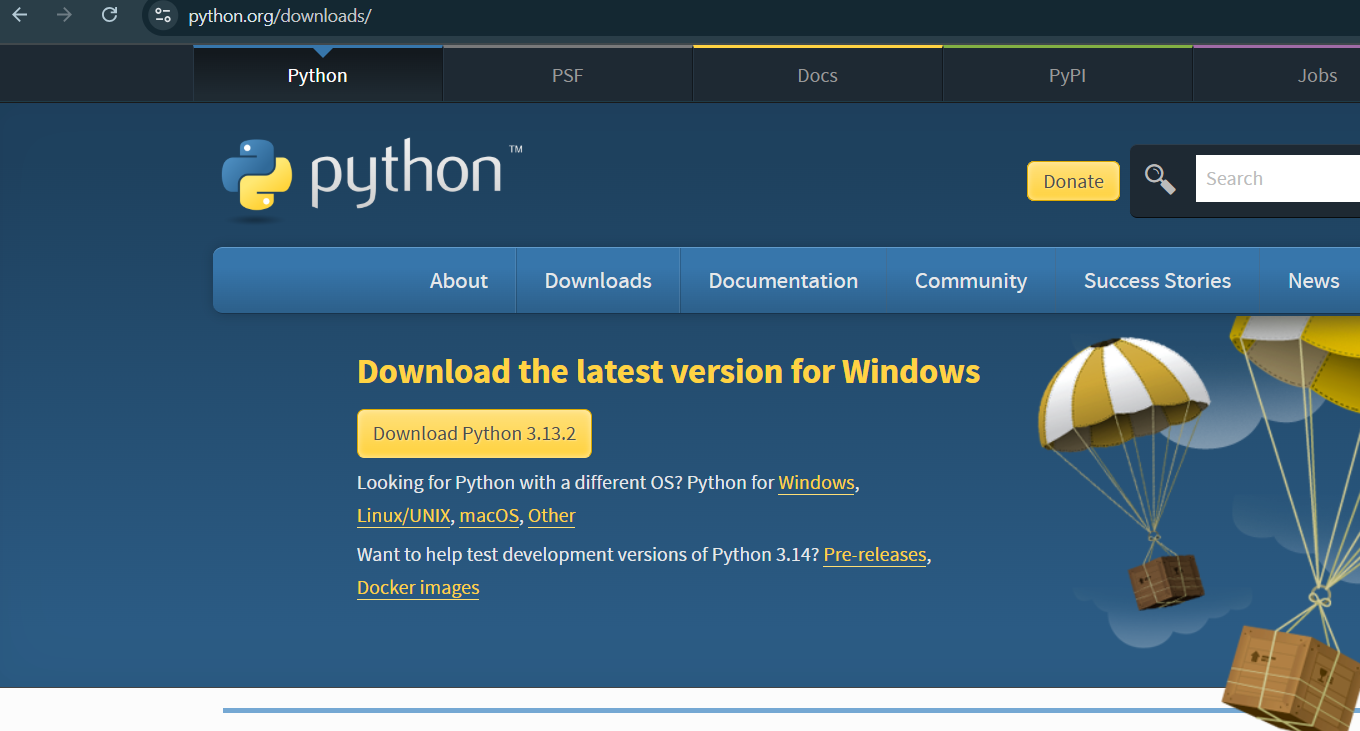Click the browser back arrow

point(20,15)
